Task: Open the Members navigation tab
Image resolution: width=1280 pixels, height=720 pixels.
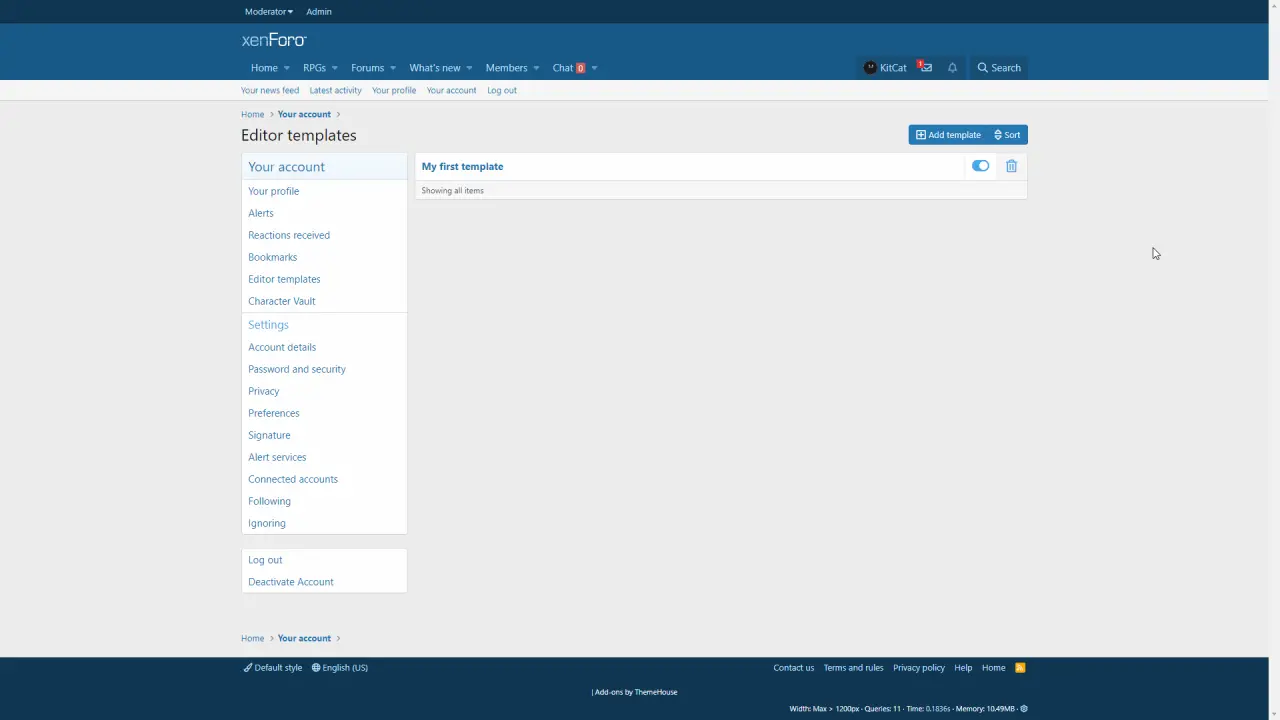Action: pyautogui.click(x=506, y=68)
